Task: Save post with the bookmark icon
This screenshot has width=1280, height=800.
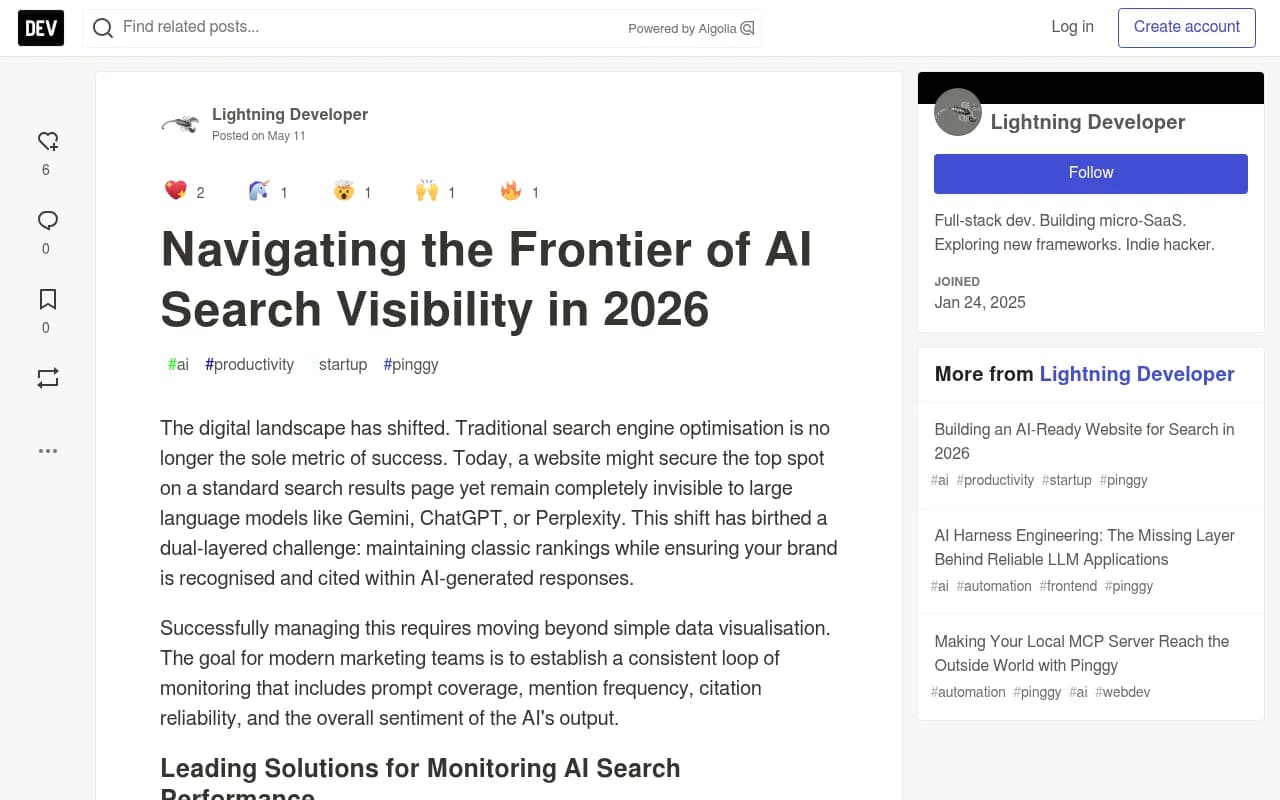Action: pos(48,299)
